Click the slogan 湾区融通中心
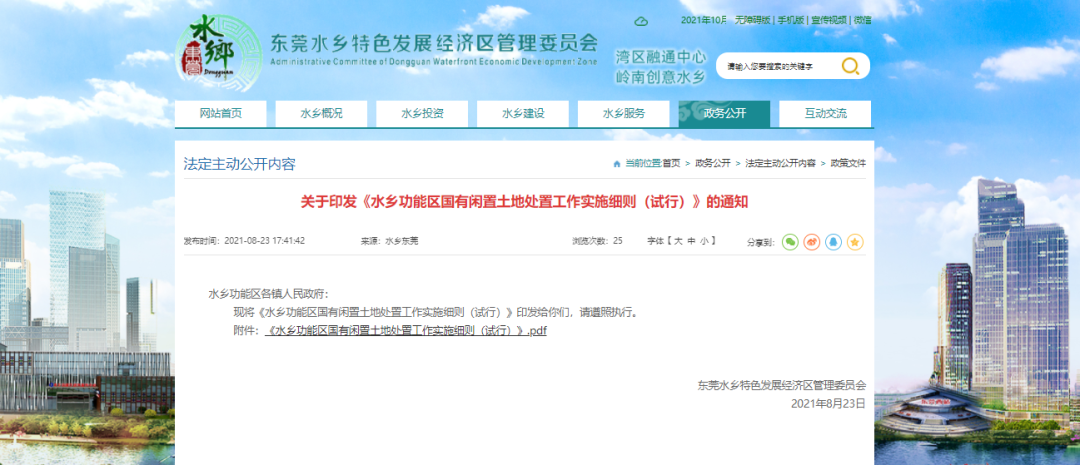Image resolution: width=1080 pixels, height=465 pixels. click(661, 56)
